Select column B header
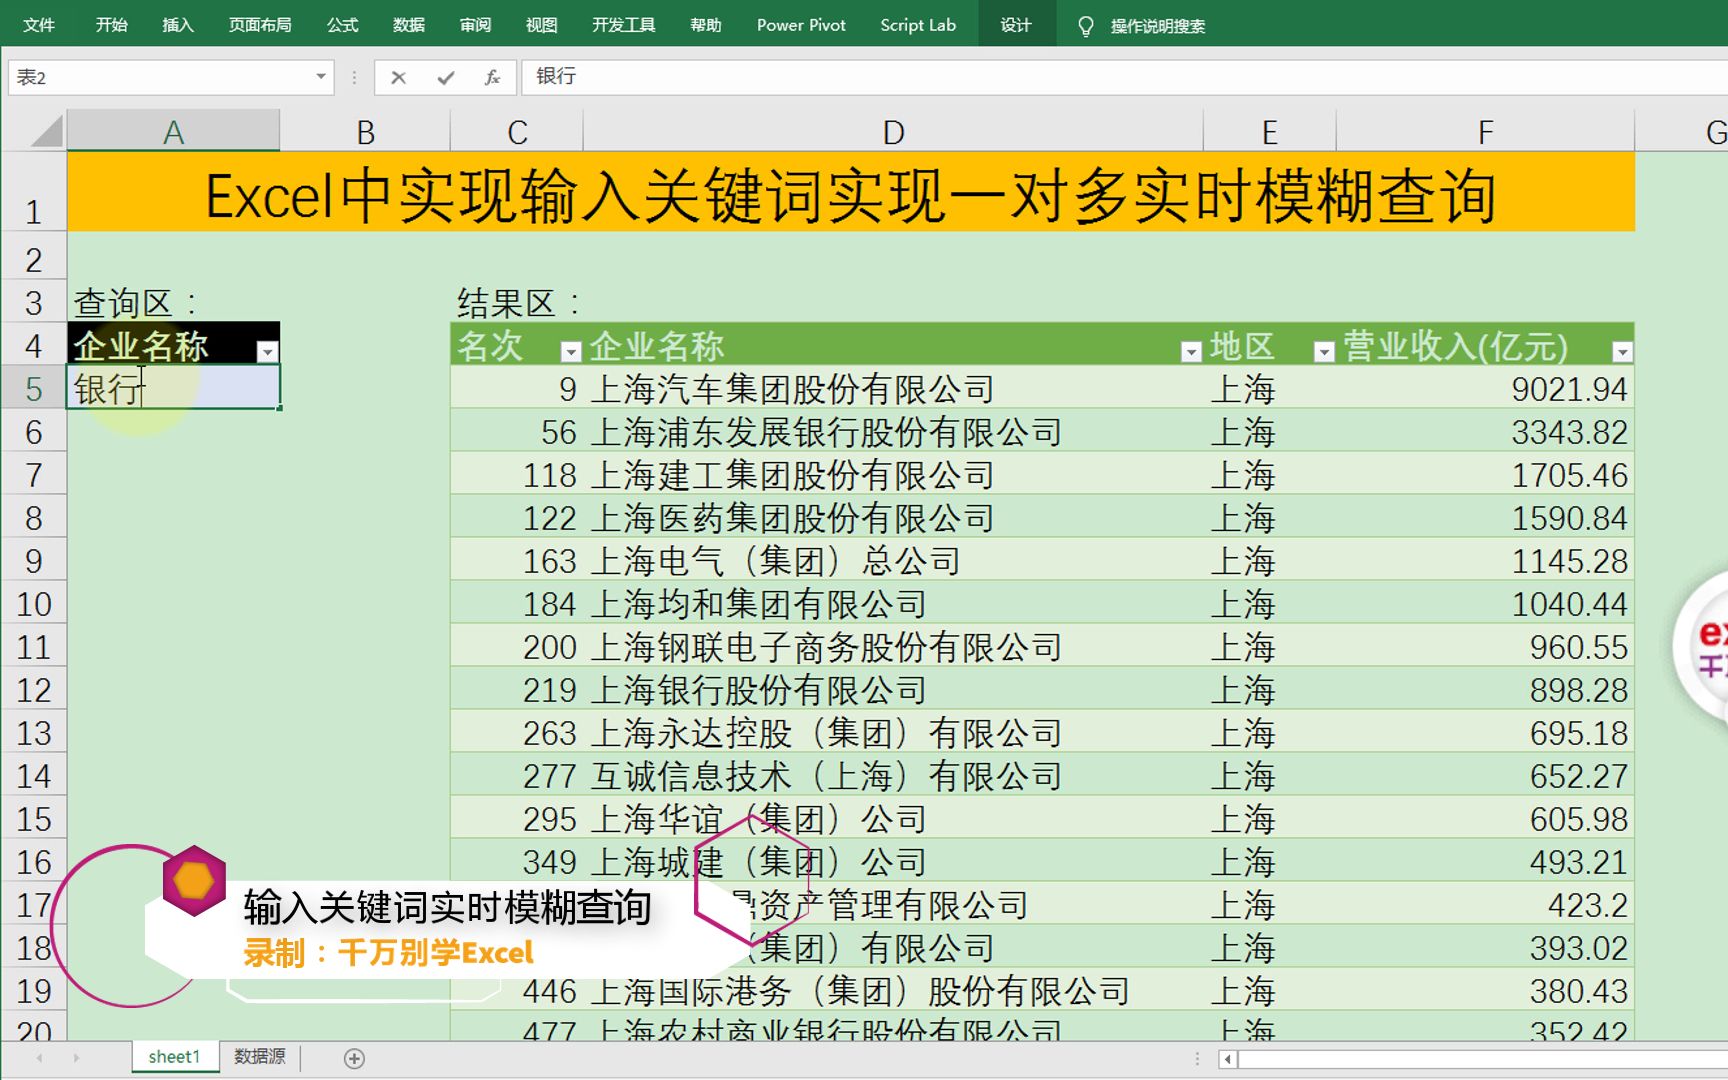1728x1080 pixels. pos(365,132)
